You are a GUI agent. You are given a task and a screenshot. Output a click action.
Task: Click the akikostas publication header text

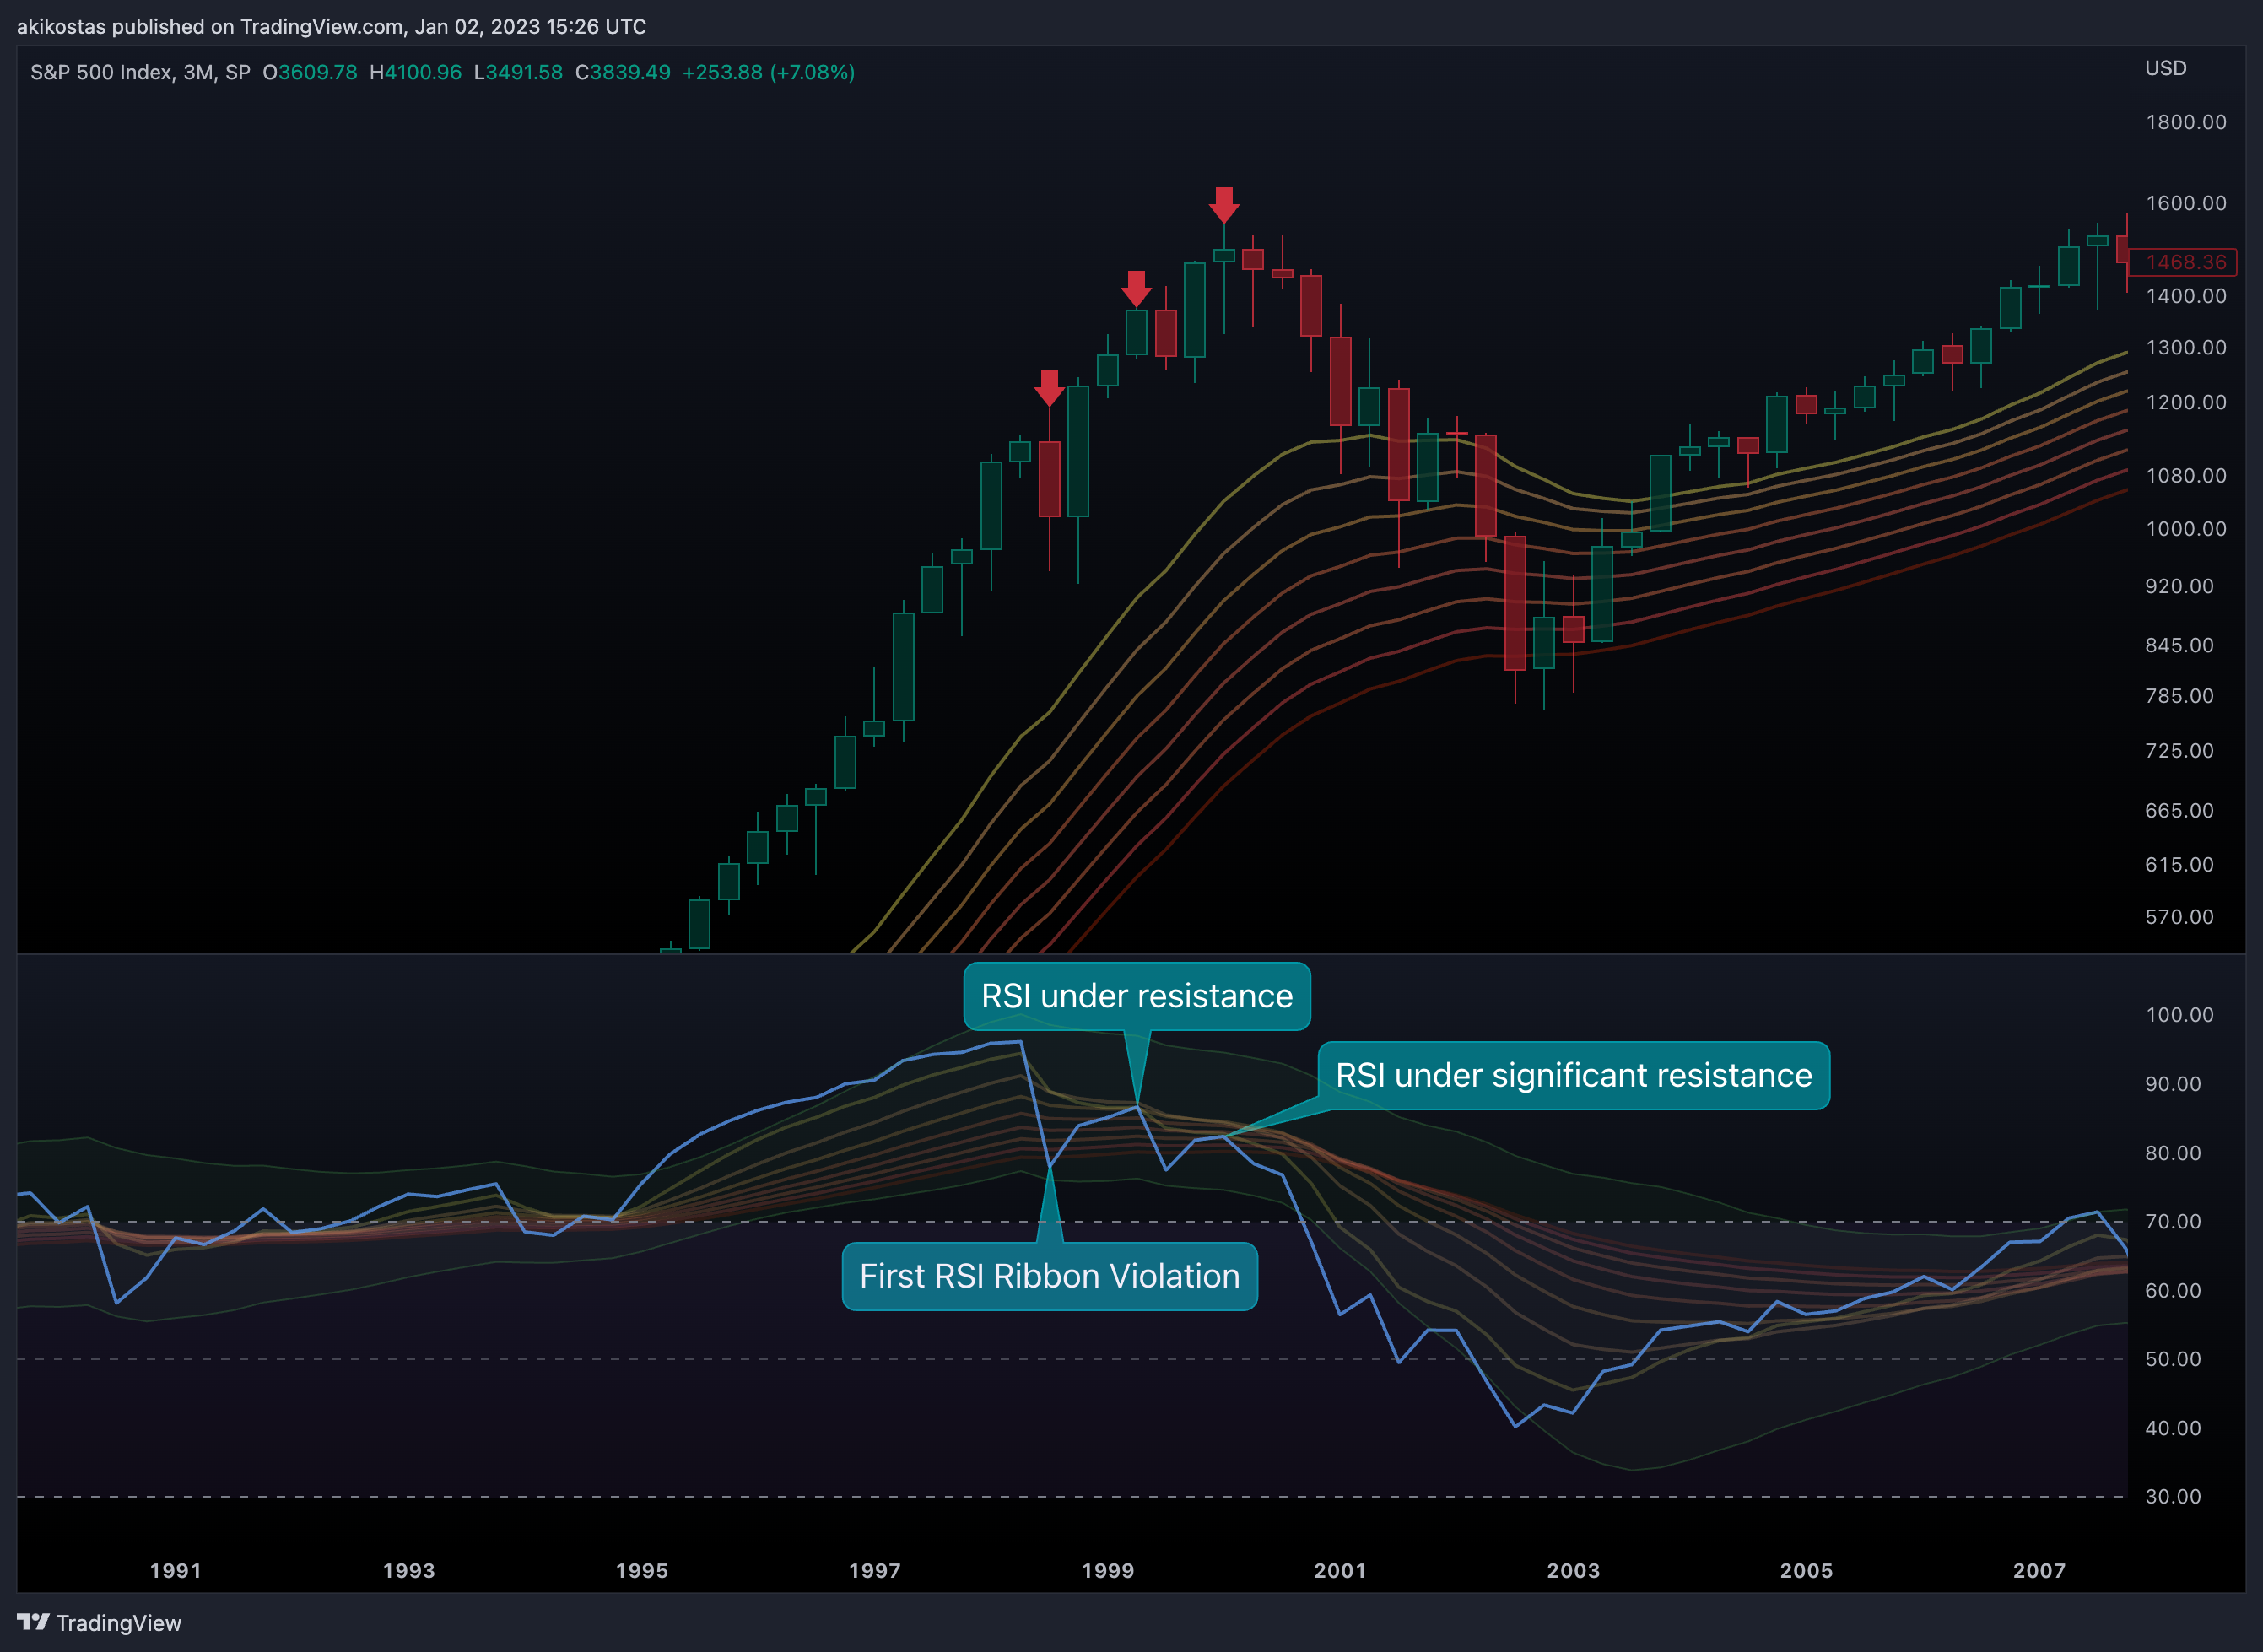click(x=332, y=26)
